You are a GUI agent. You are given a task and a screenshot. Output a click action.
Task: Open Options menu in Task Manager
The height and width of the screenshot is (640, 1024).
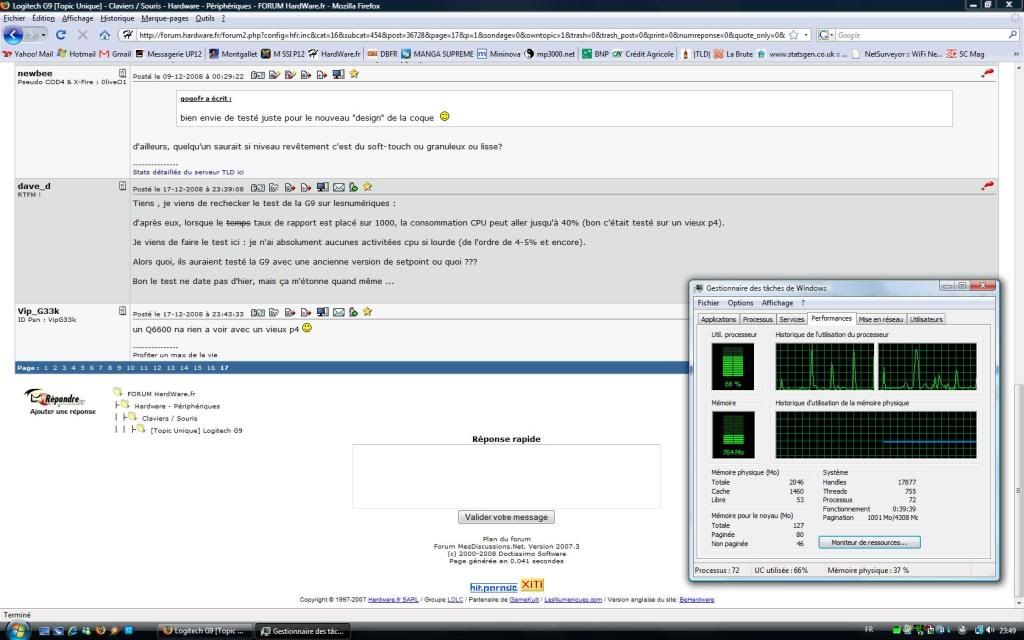[740, 303]
